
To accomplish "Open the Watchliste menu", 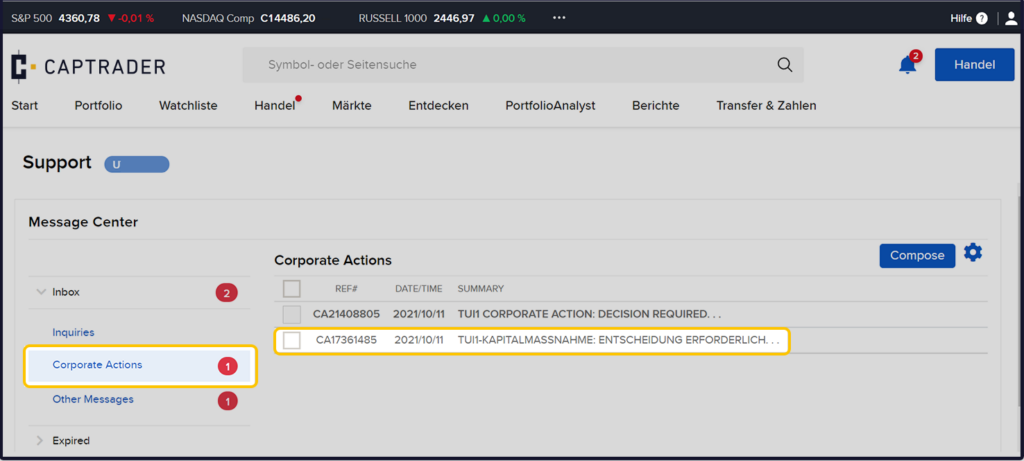I will click(188, 105).
